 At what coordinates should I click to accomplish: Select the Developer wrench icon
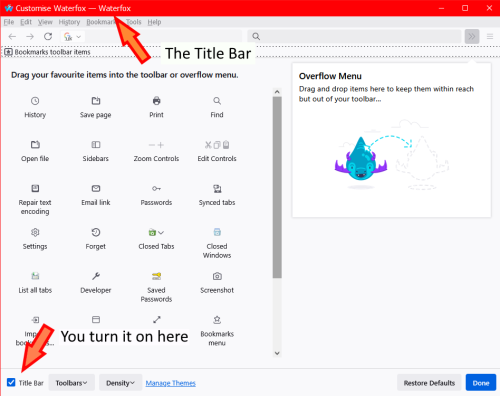point(96,276)
